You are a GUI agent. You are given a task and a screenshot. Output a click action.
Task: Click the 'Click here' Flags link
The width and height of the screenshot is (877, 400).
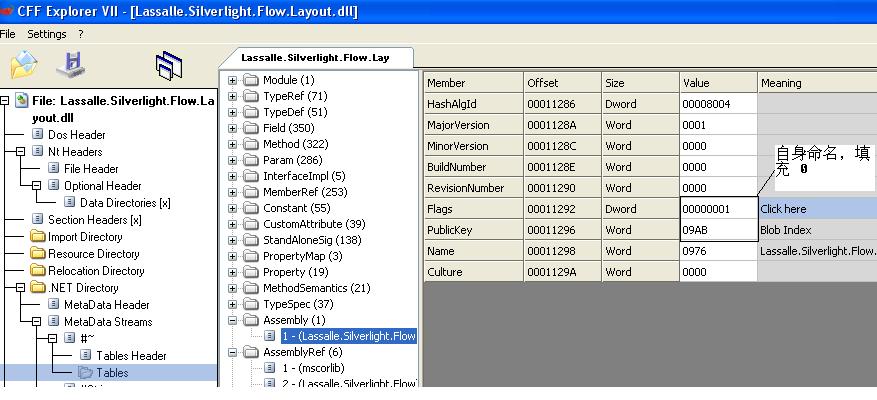click(783, 209)
